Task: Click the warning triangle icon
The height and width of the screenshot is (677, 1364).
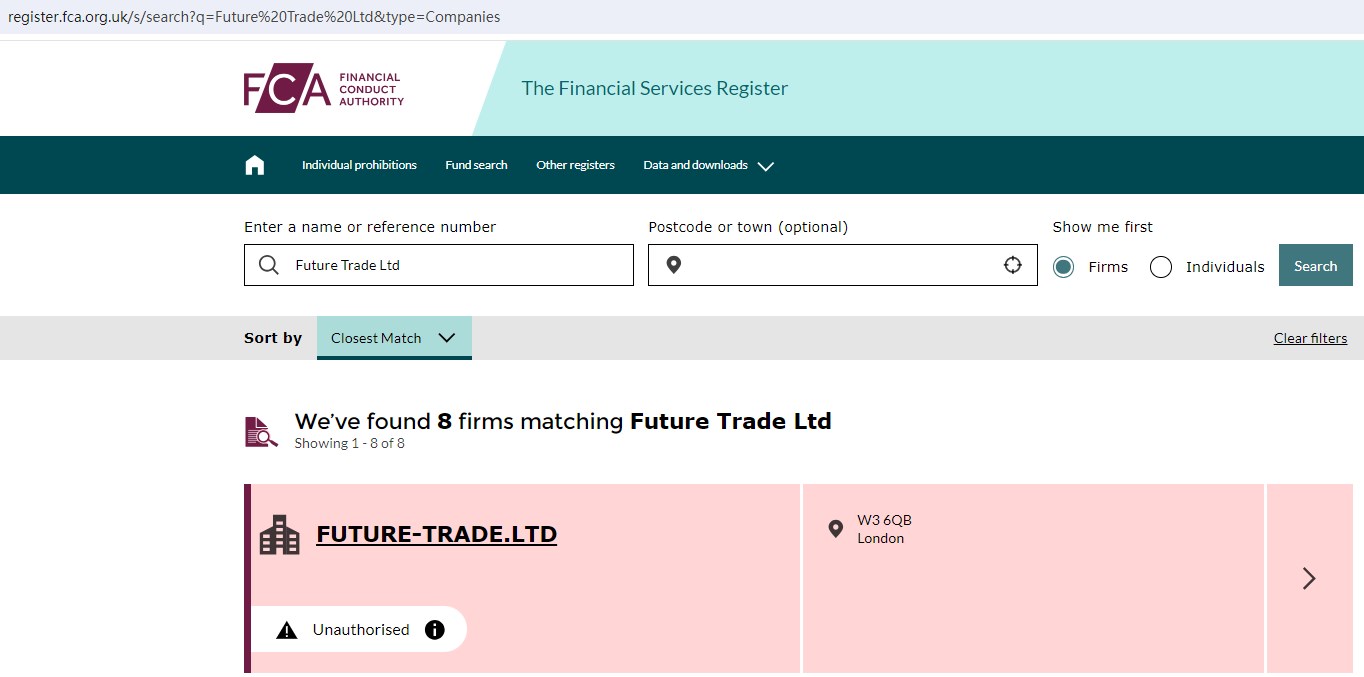Action: [287, 630]
